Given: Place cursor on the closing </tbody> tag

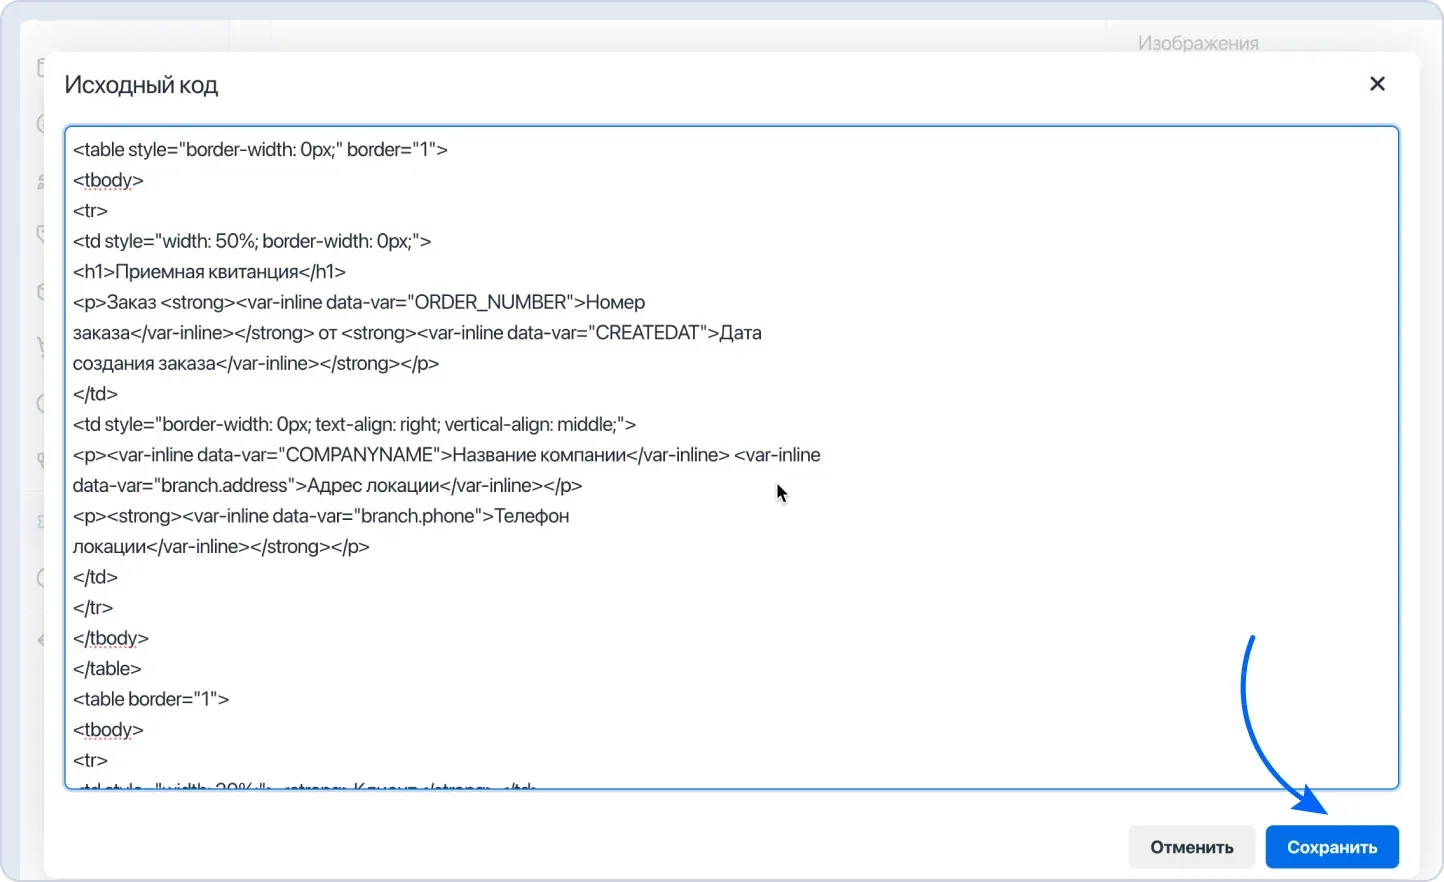Looking at the screenshot, I should 111,638.
